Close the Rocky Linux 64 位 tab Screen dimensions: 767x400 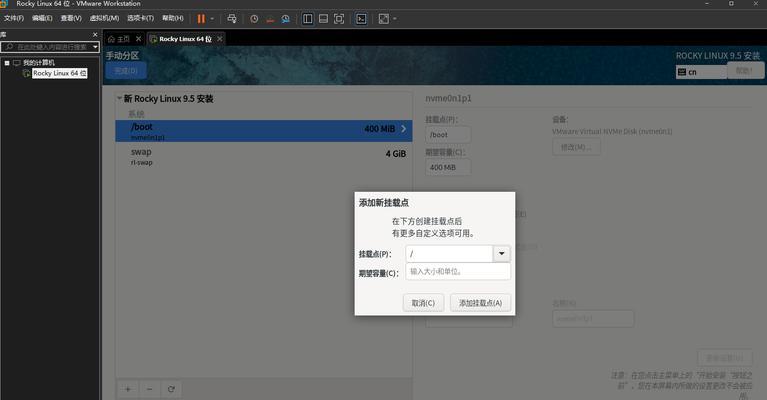click(x=220, y=39)
